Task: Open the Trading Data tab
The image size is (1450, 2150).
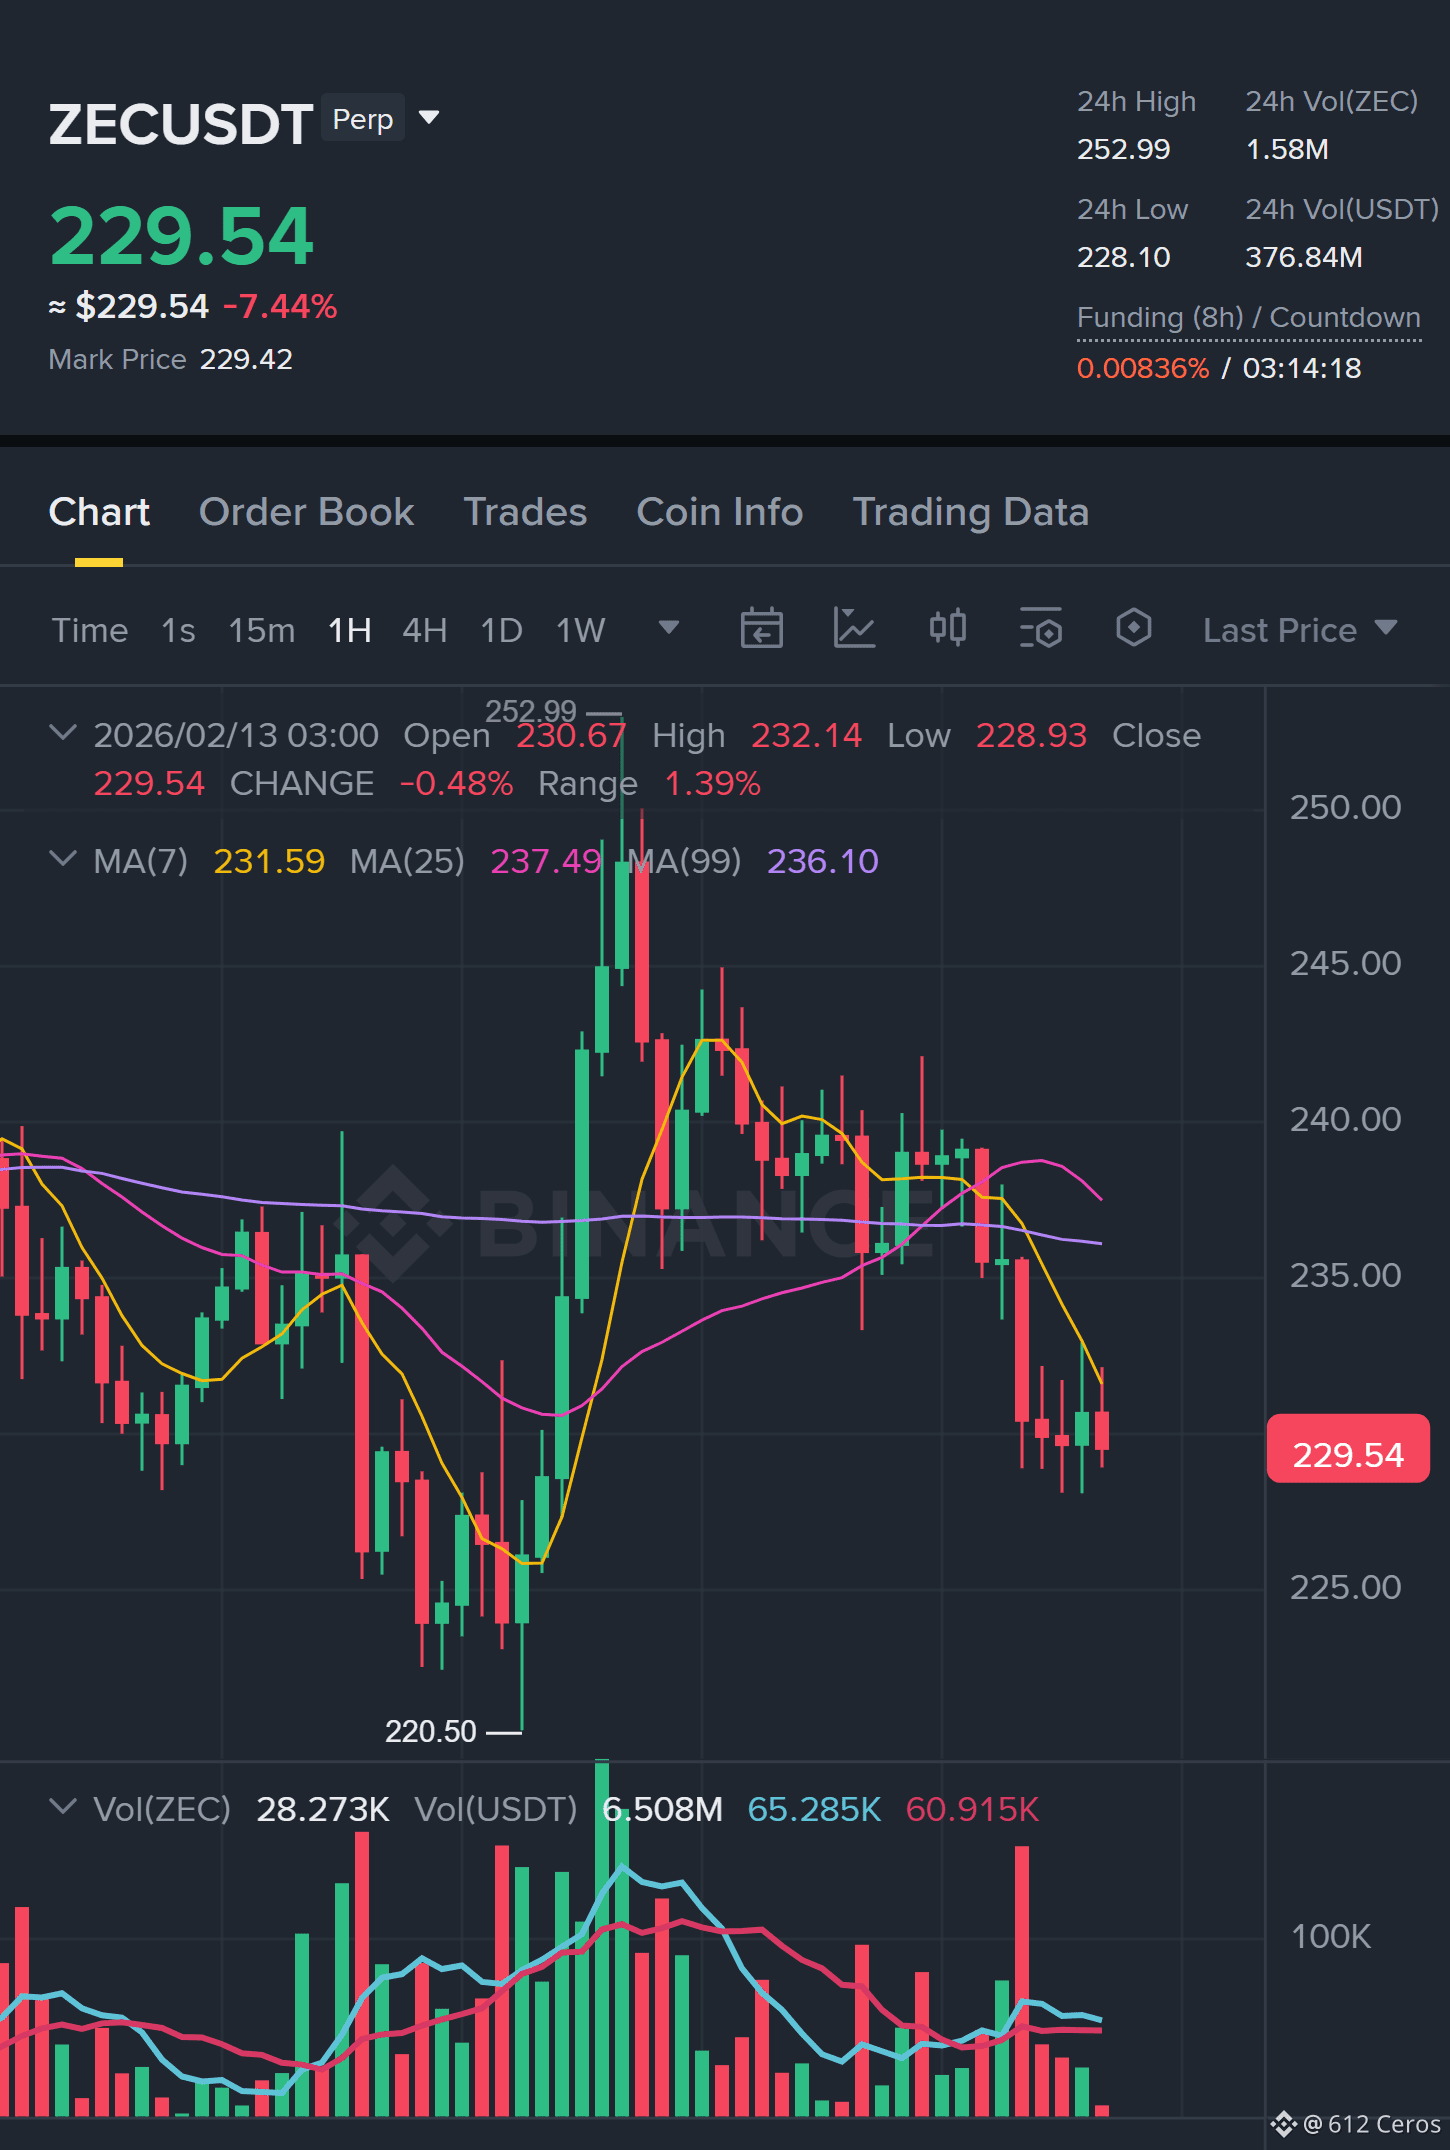Action: [970, 512]
